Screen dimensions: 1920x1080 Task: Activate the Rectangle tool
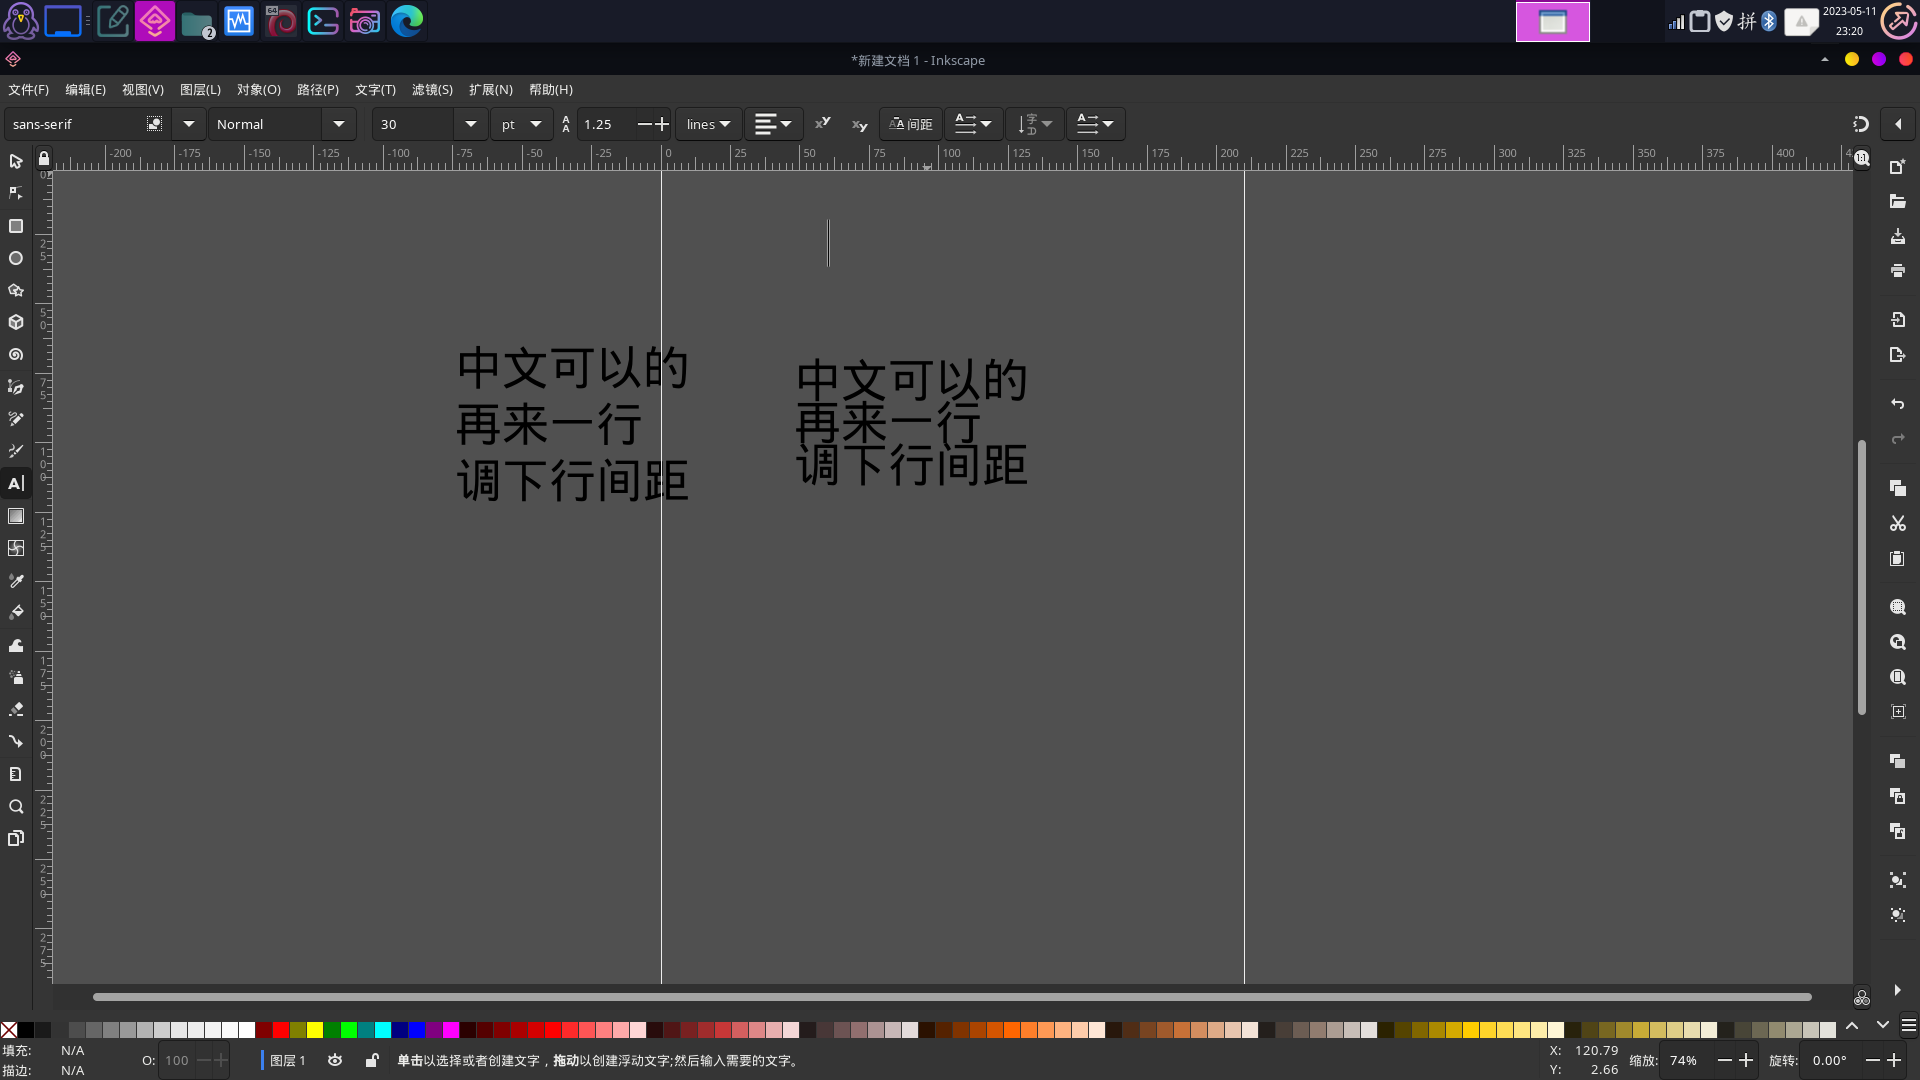(x=16, y=226)
